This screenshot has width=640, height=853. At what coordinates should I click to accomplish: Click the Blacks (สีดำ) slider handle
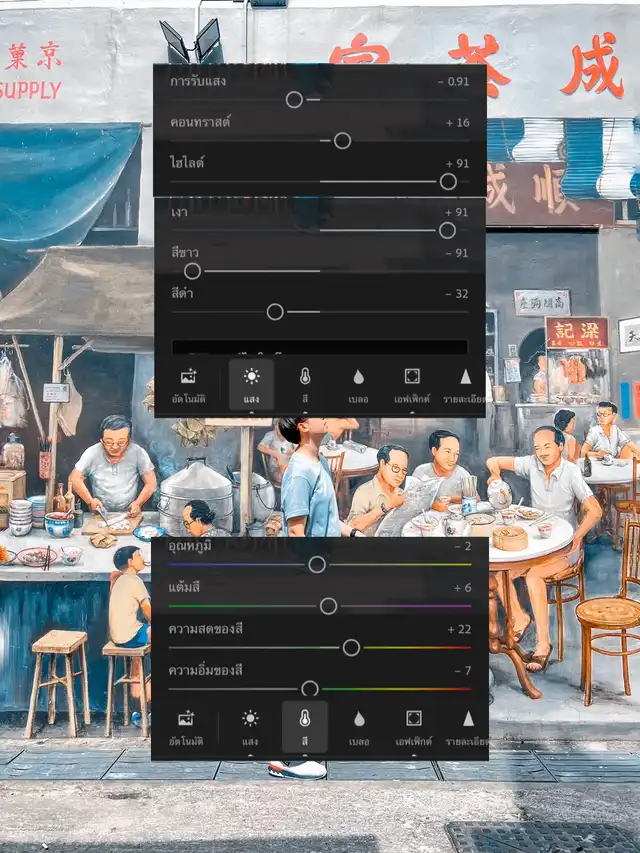275,312
